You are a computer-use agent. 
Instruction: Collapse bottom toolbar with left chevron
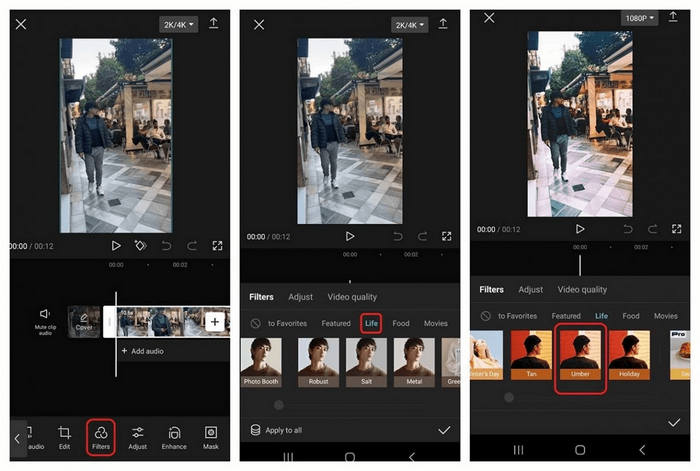coord(17,438)
